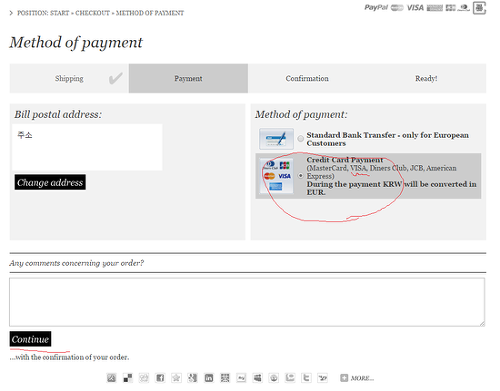Viewport: 500px width, 391px height.
Task: Open the Confirmation step tab
Action: [307, 78]
